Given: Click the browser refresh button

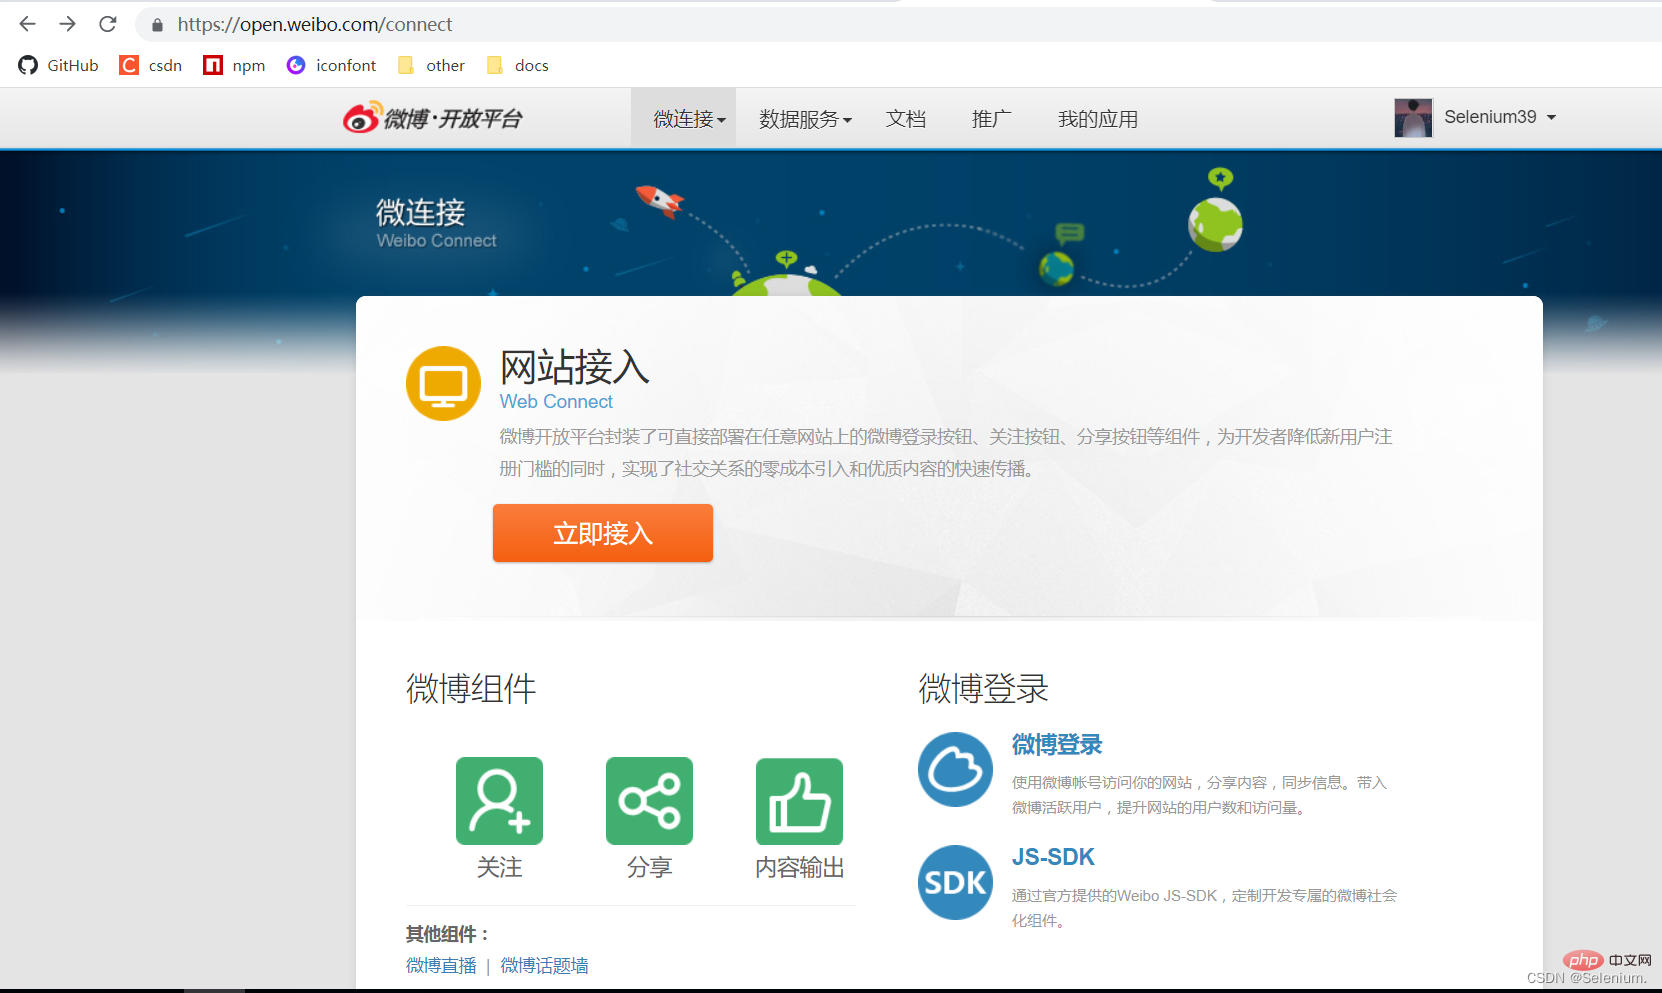Looking at the screenshot, I should pos(107,24).
